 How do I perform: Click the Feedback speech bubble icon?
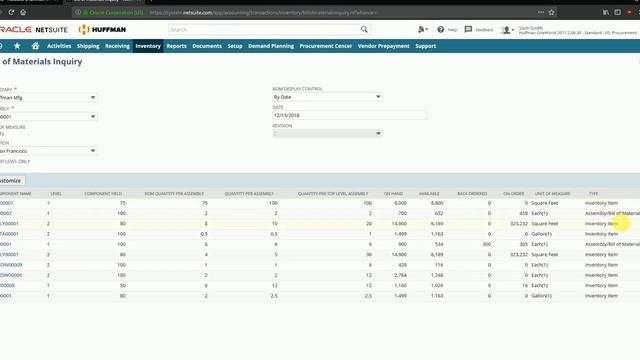468,29
